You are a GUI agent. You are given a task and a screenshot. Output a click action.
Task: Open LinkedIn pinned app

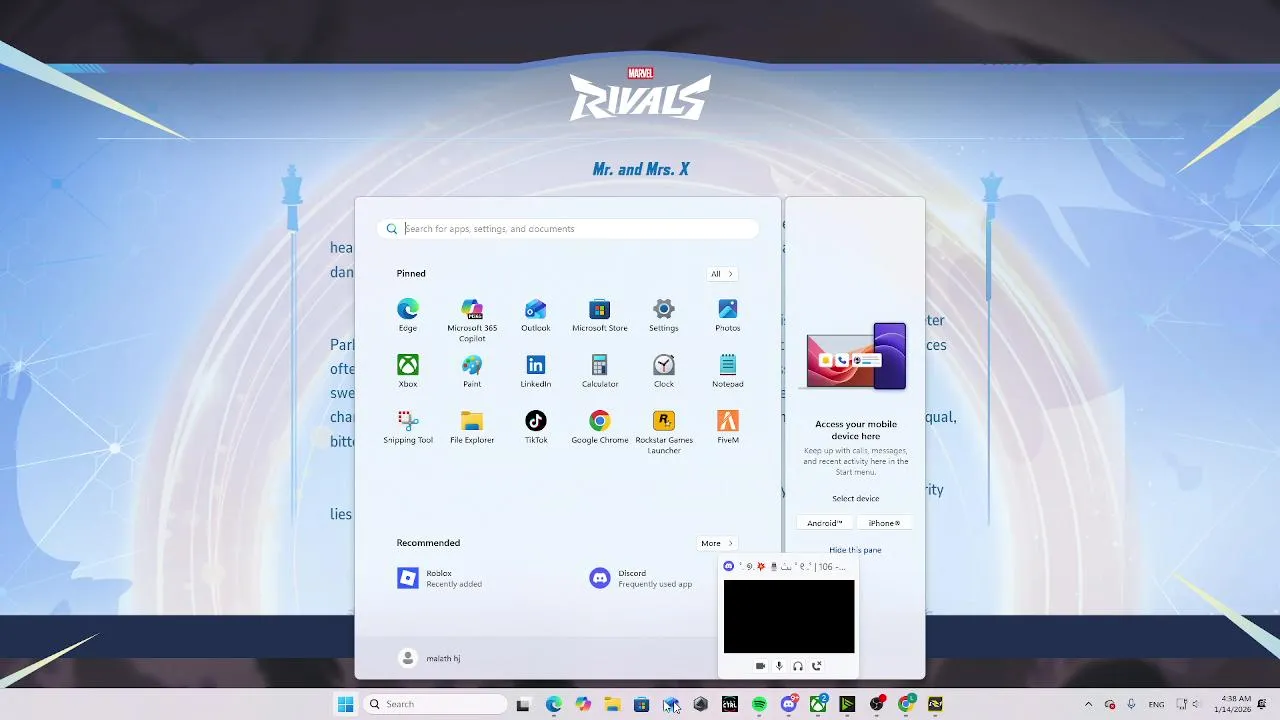[x=536, y=370]
